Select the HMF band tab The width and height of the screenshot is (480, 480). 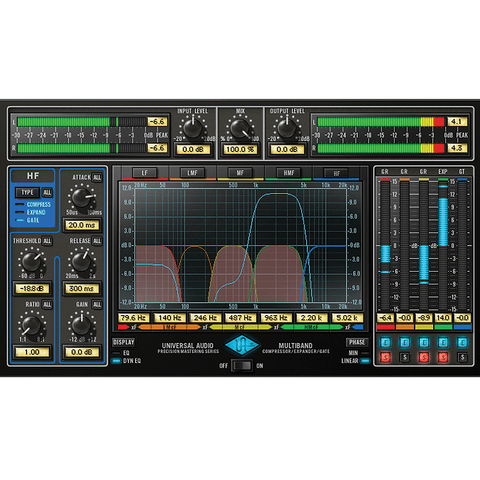(289, 173)
